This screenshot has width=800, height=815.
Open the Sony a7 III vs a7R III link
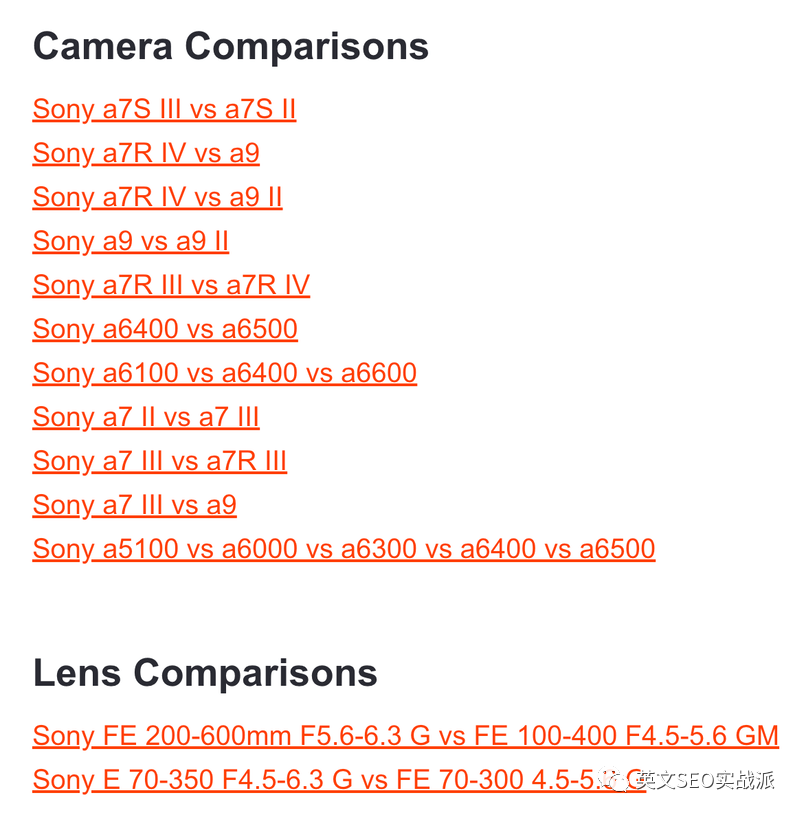pos(160,461)
